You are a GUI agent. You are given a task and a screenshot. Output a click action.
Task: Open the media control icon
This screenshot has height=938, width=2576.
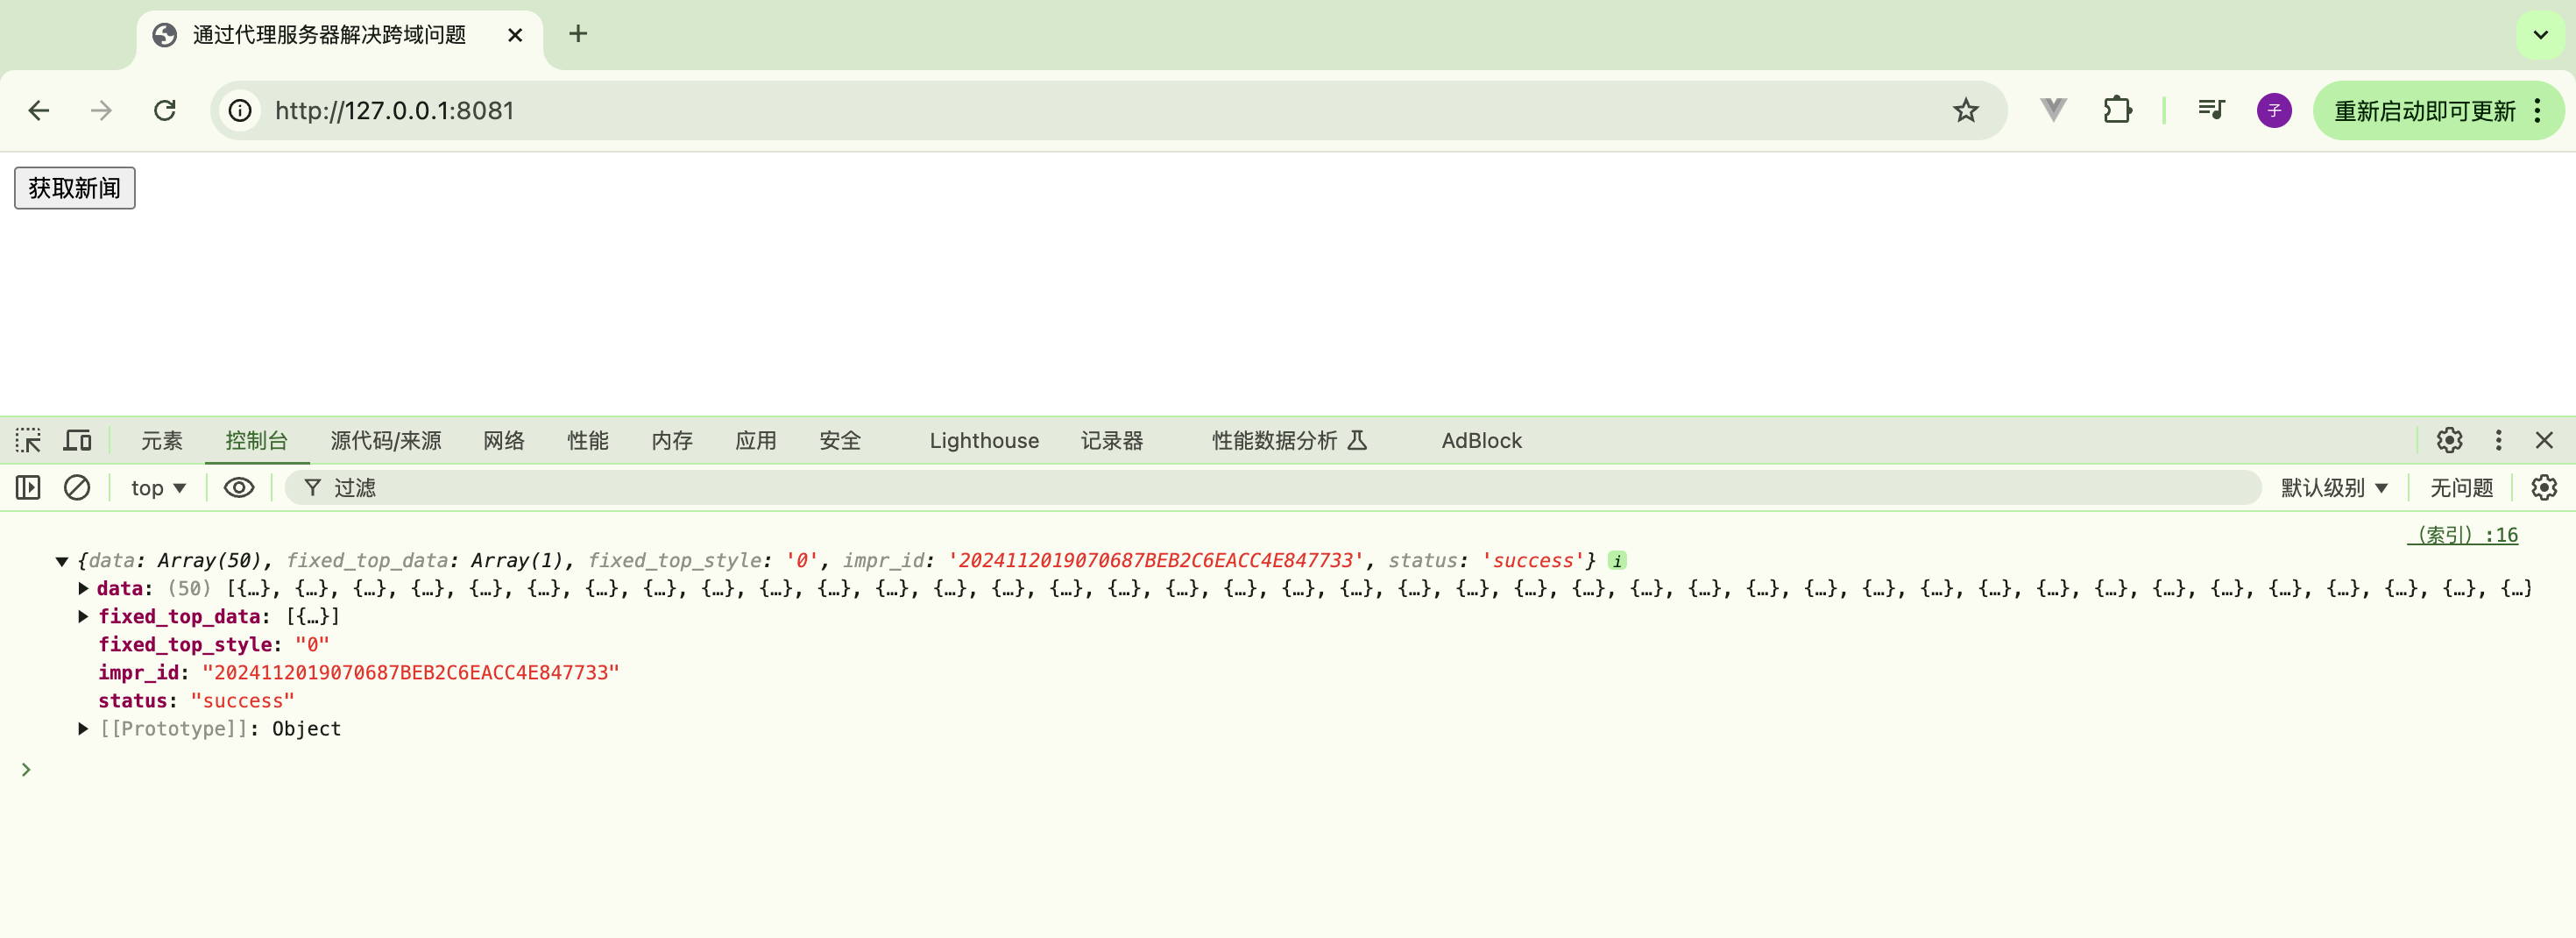click(2211, 110)
